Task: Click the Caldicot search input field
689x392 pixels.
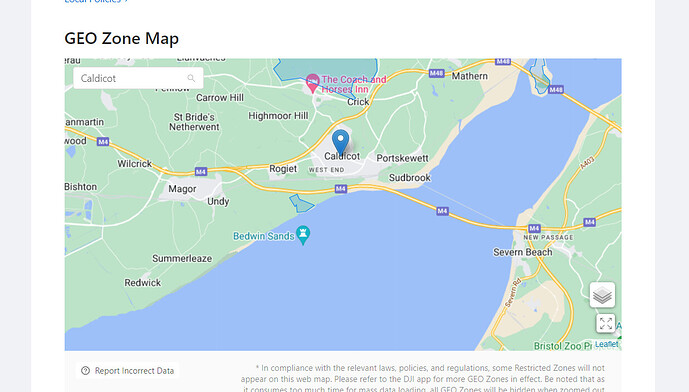Action: [138, 78]
